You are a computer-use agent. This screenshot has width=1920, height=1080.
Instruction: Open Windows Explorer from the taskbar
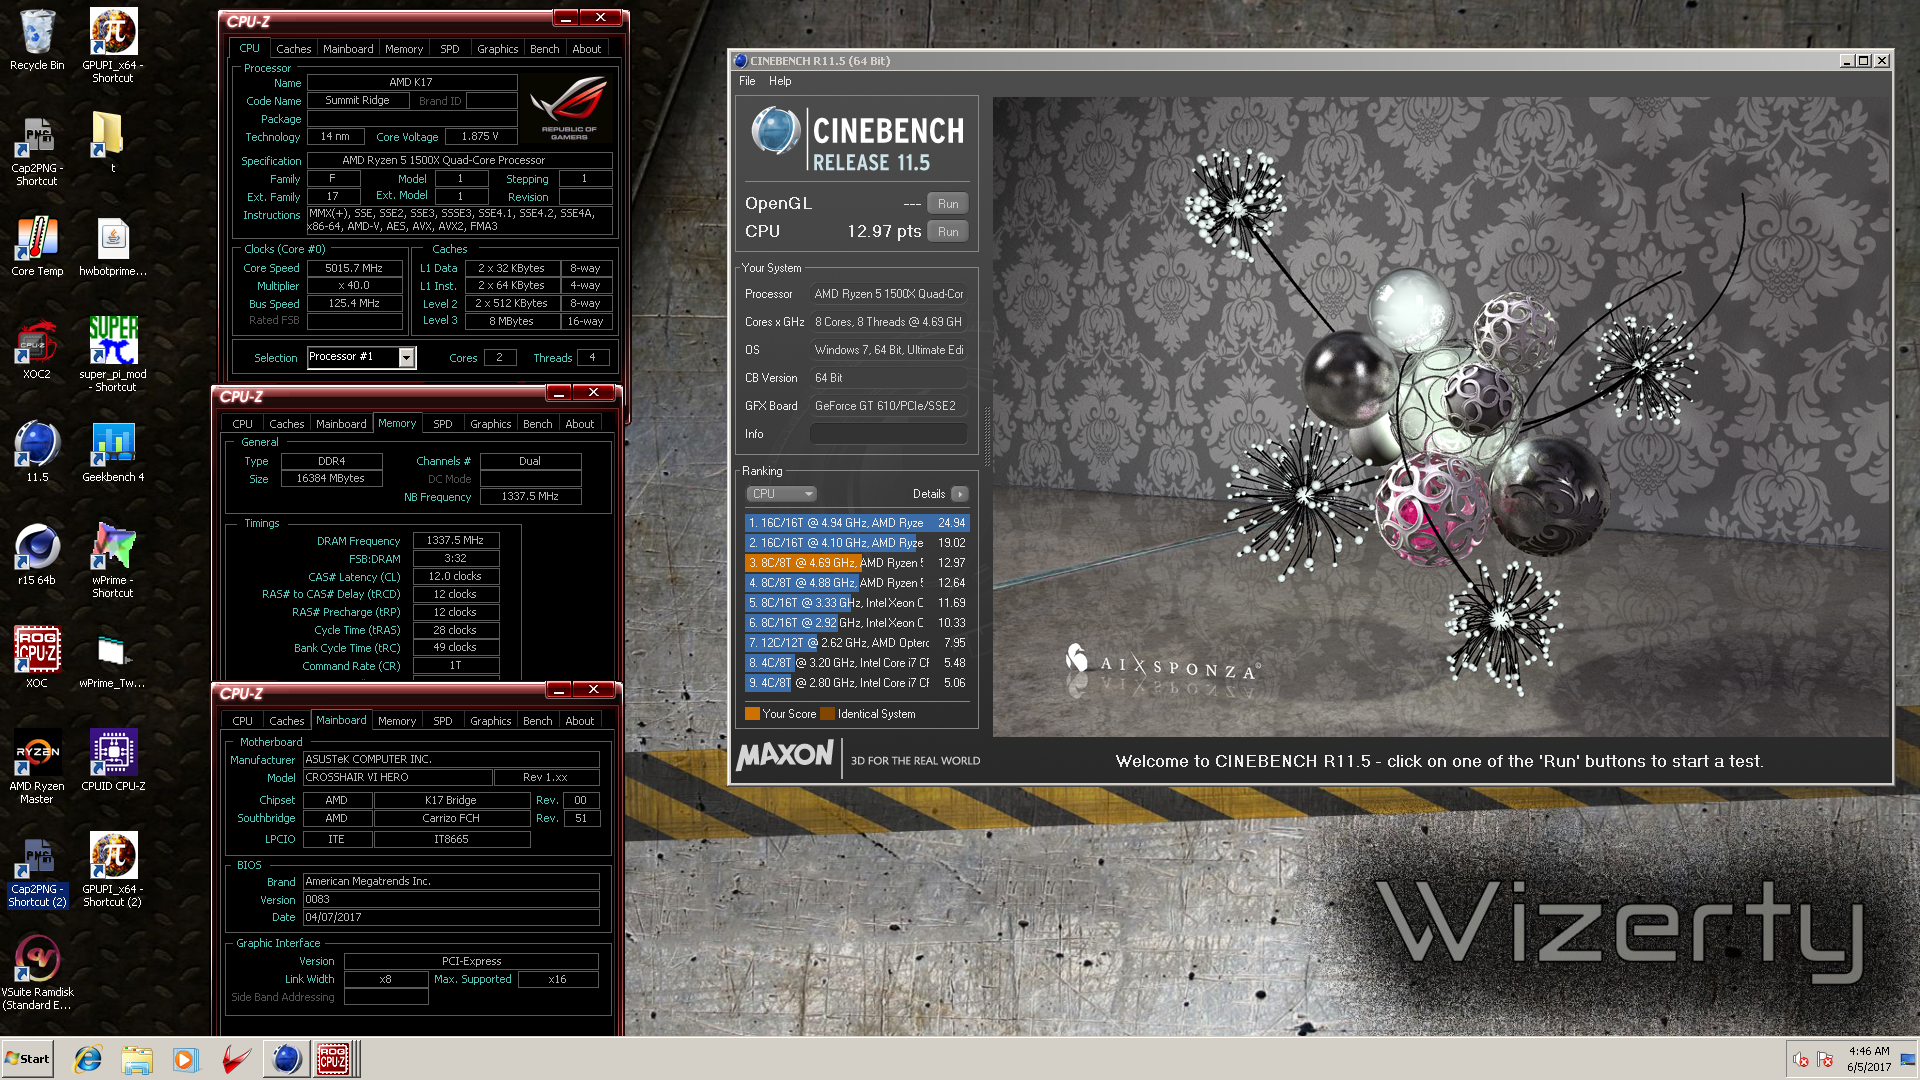click(x=137, y=1059)
